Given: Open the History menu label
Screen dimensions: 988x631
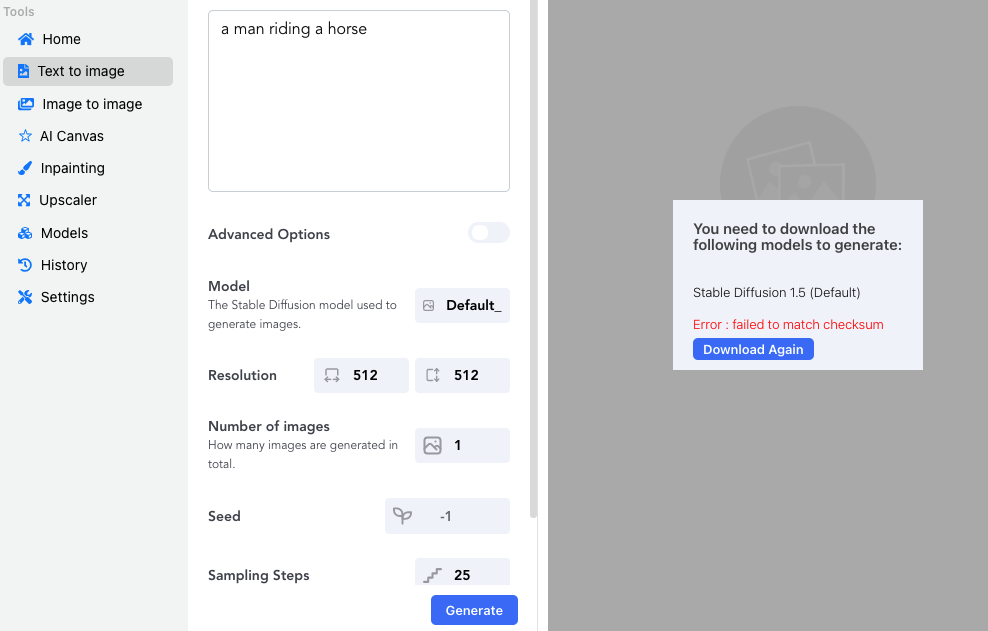Looking at the screenshot, I should point(64,265).
